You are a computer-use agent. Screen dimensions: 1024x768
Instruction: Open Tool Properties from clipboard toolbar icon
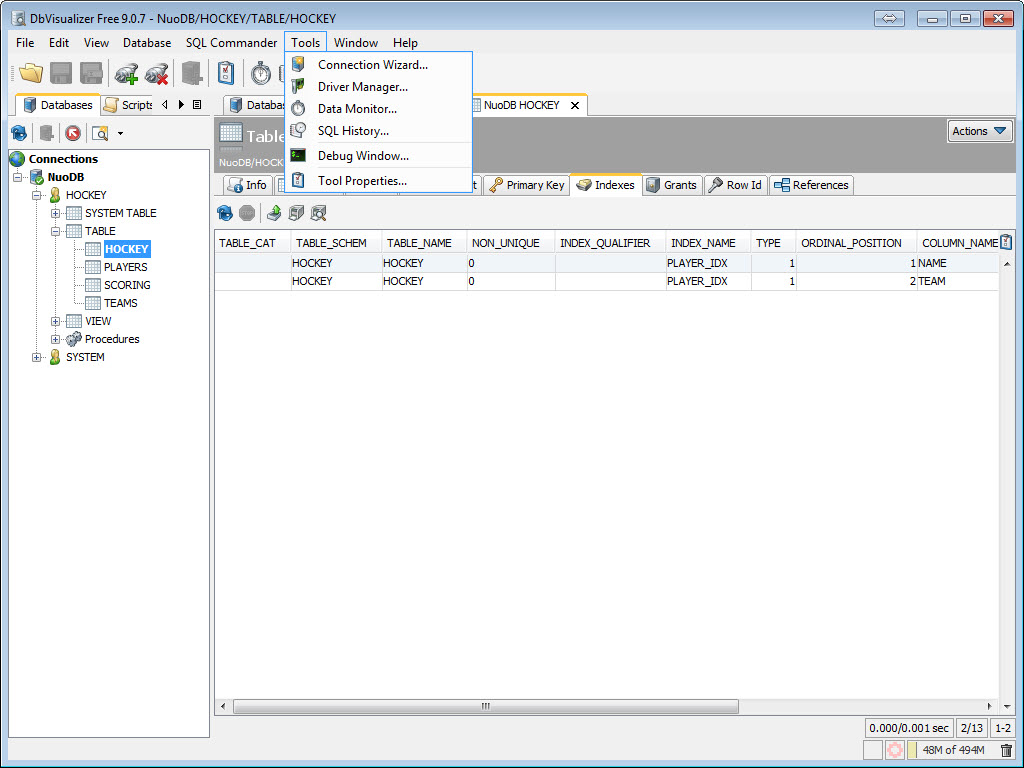coord(226,73)
